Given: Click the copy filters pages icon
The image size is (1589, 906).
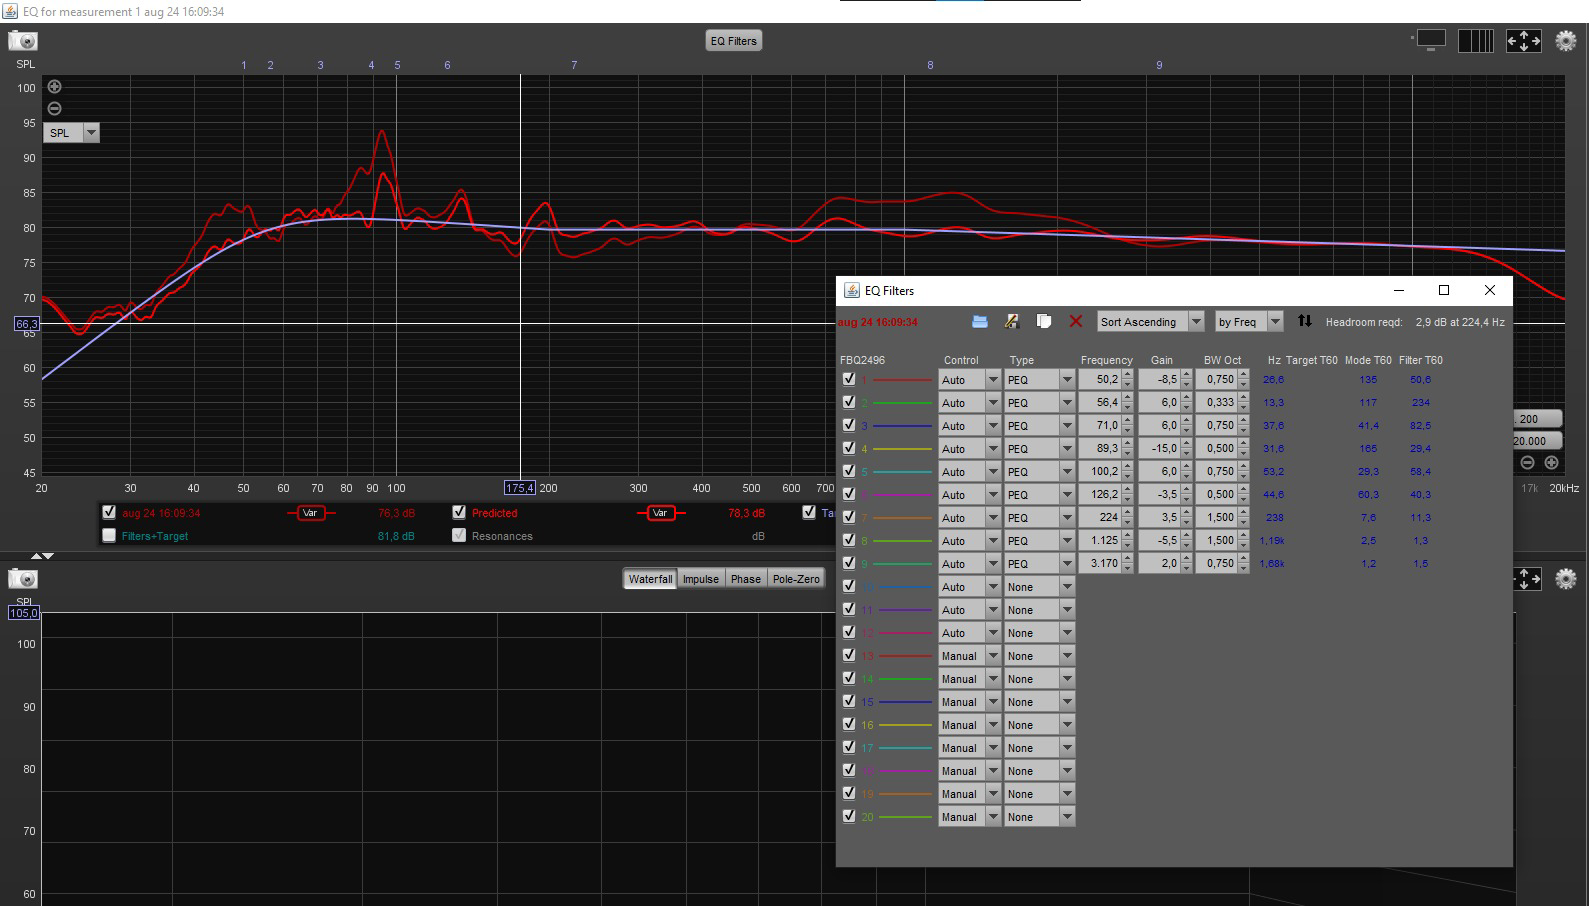Looking at the screenshot, I should tap(1043, 321).
